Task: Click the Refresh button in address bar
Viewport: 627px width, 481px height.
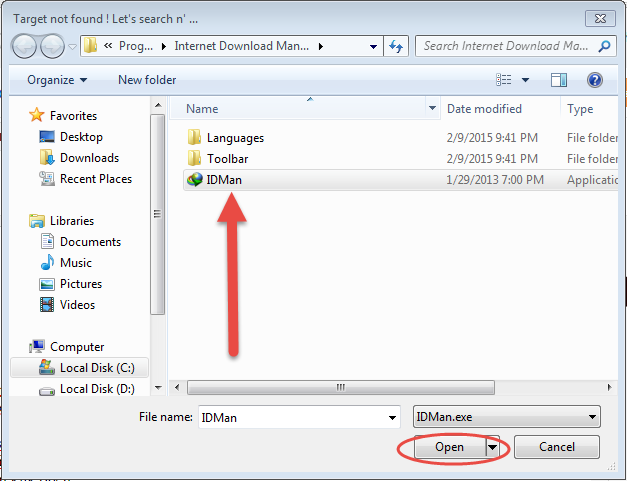Action: 396,46
